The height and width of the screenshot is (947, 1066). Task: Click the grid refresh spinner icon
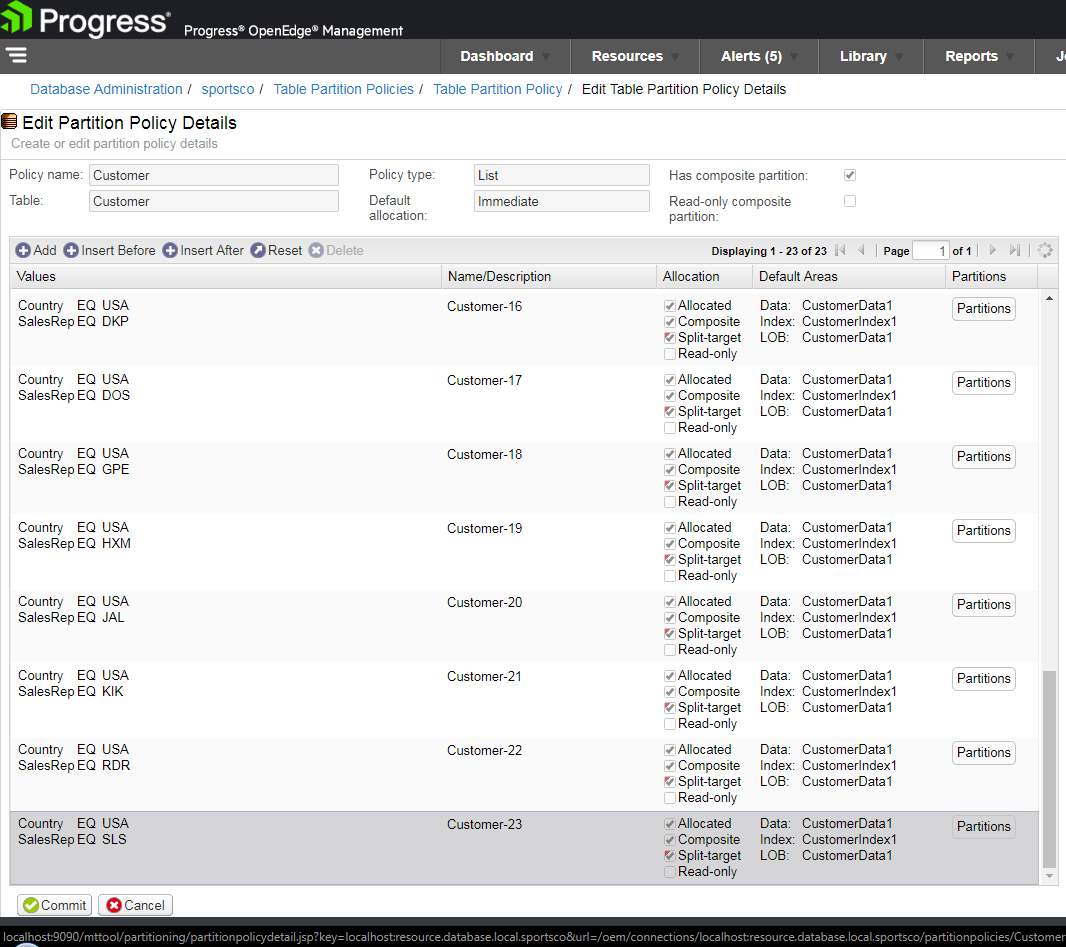click(x=1045, y=250)
